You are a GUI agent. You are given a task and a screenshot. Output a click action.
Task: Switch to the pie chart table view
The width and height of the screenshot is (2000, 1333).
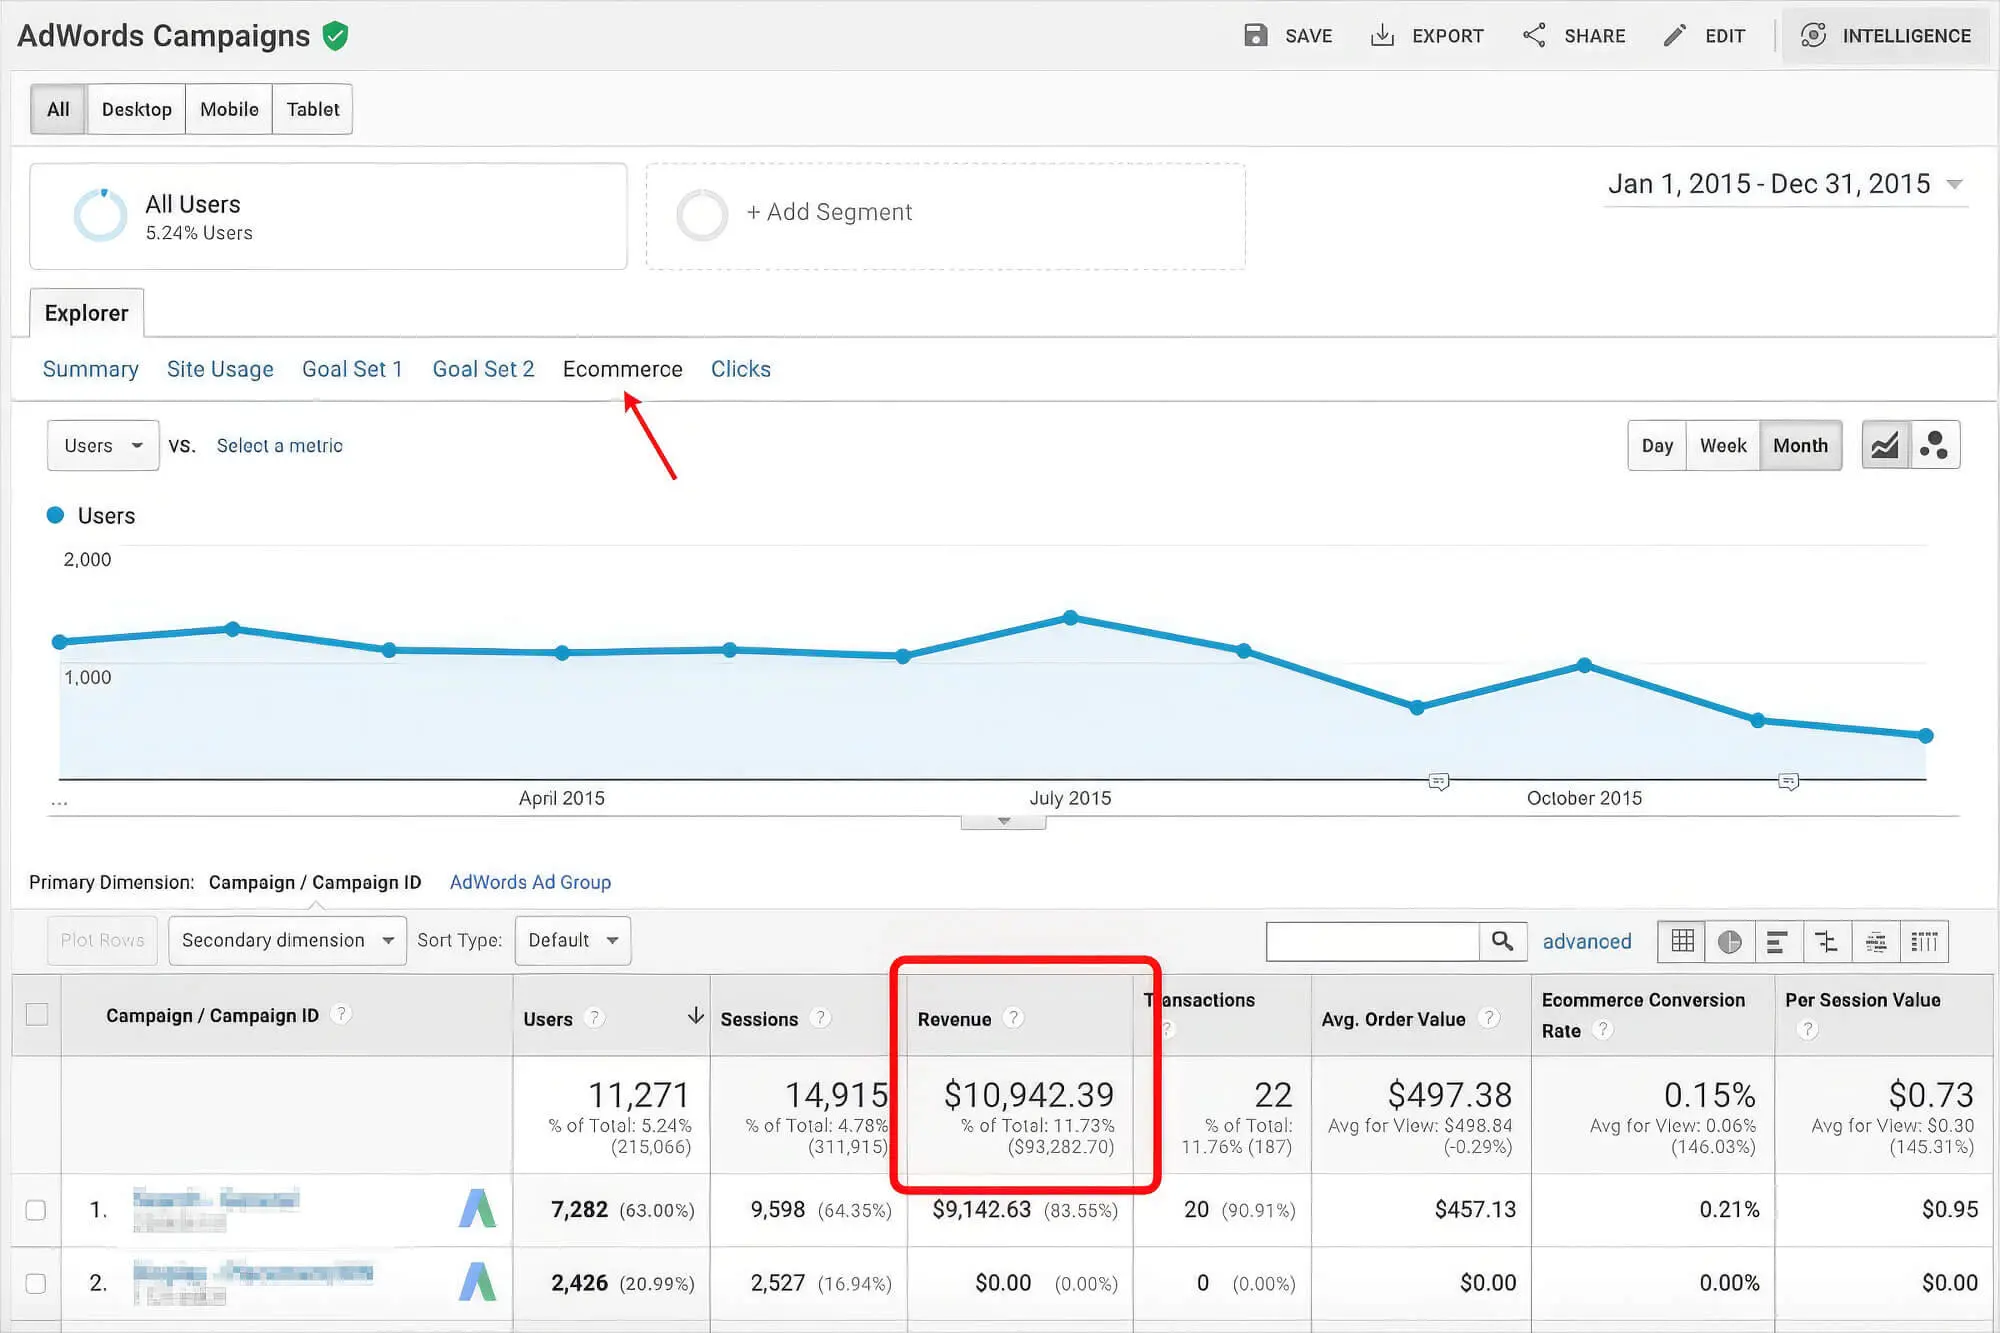[x=1729, y=941]
